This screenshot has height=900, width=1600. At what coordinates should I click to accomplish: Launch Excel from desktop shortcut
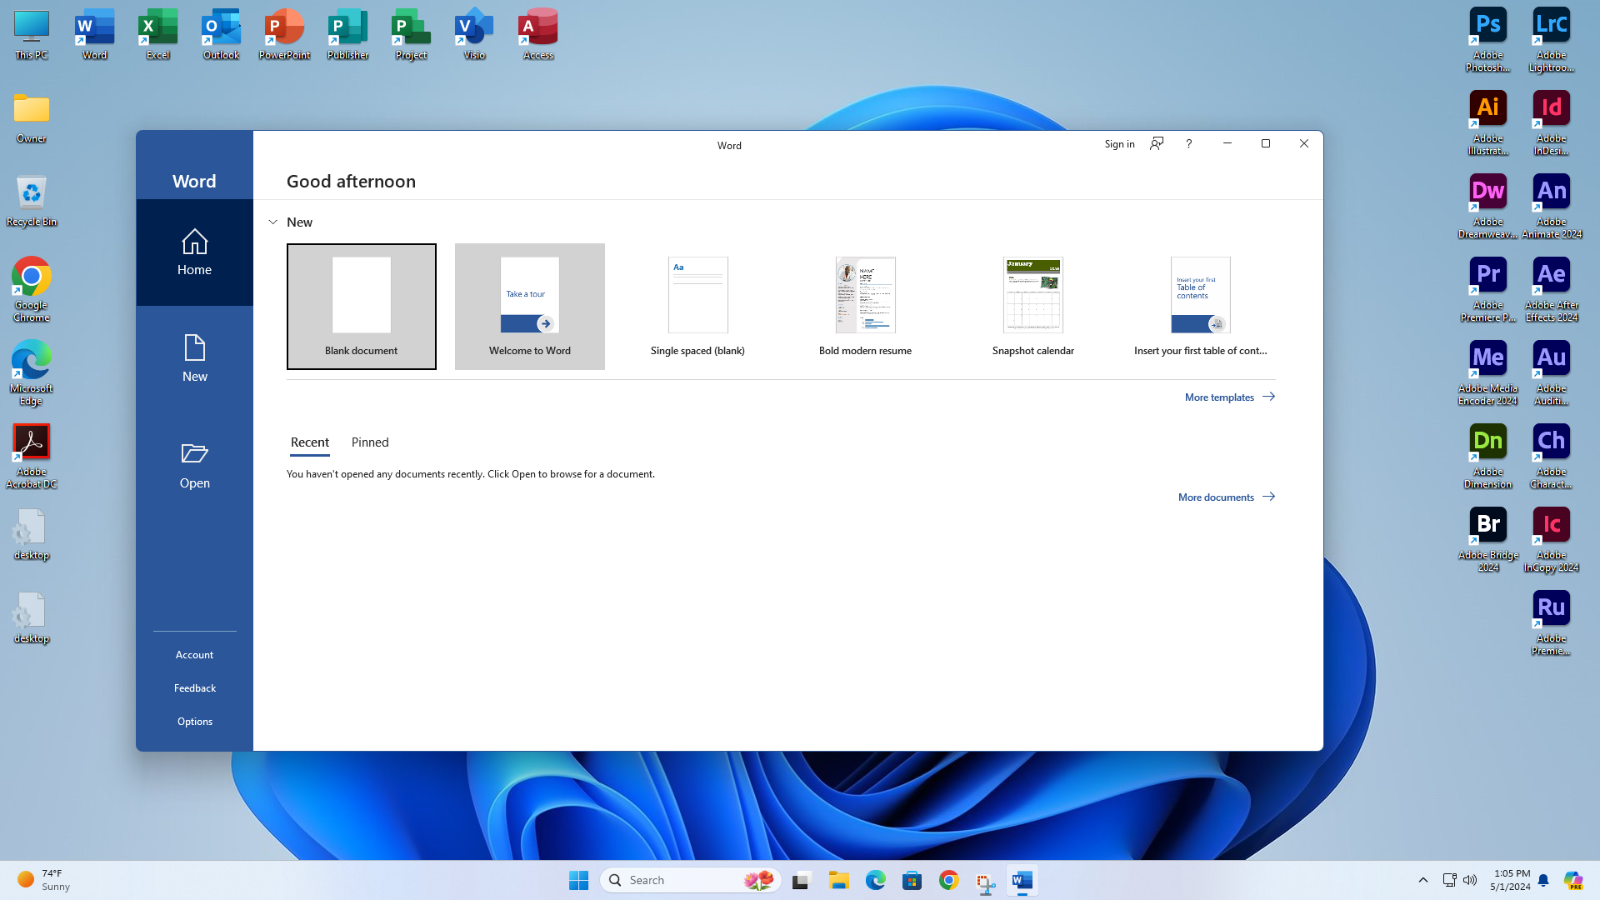pos(158,35)
